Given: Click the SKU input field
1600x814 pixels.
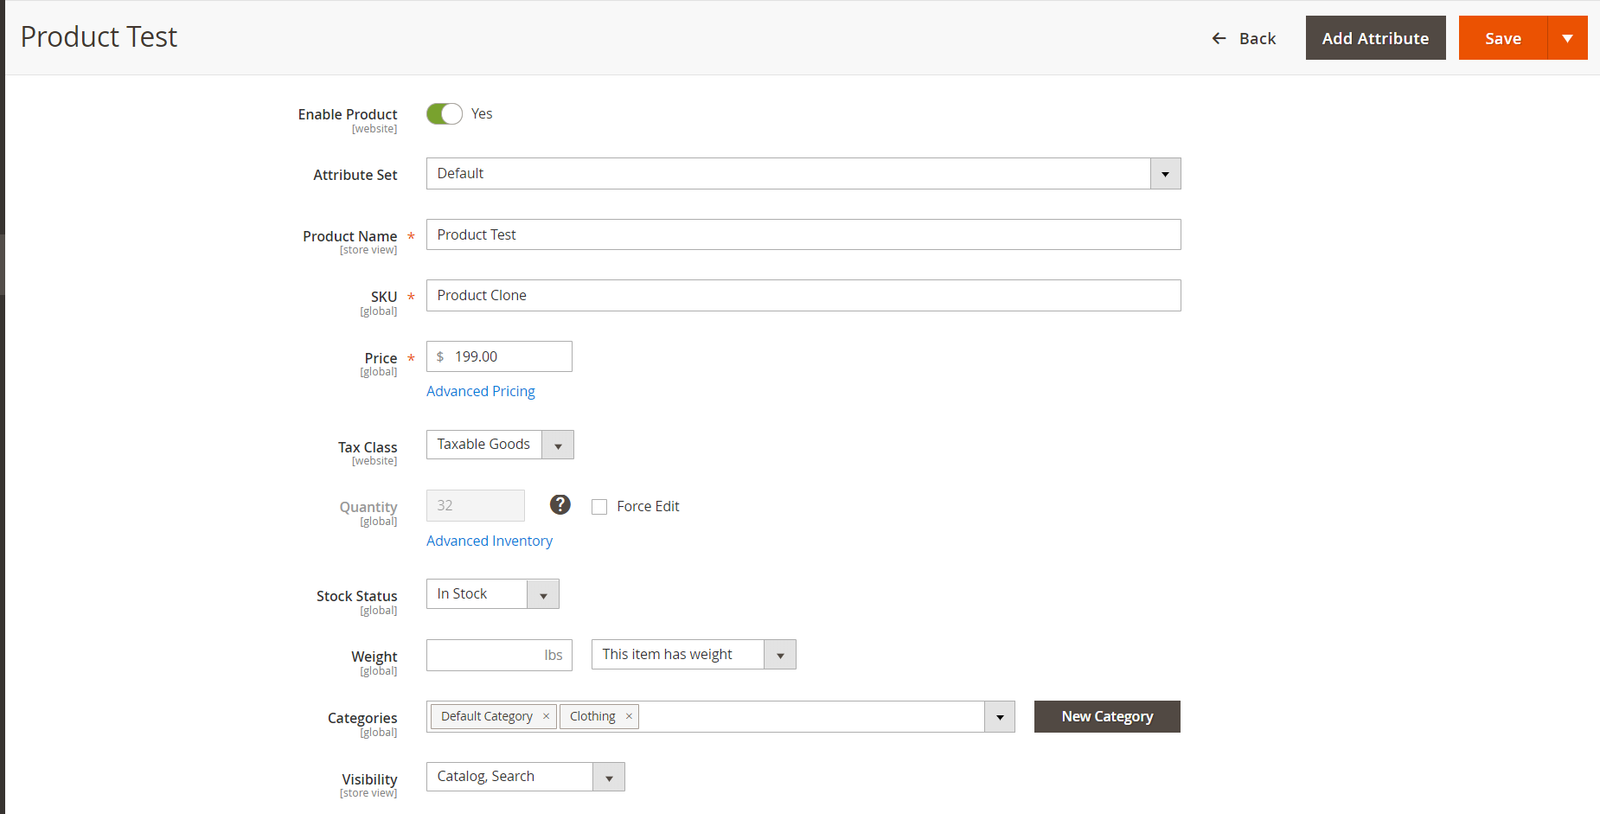Looking at the screenshot, I should point(803,296).
